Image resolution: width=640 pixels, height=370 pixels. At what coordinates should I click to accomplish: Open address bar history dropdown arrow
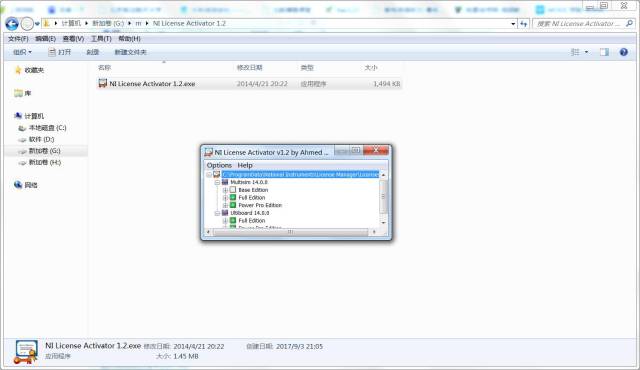point(513,24)
